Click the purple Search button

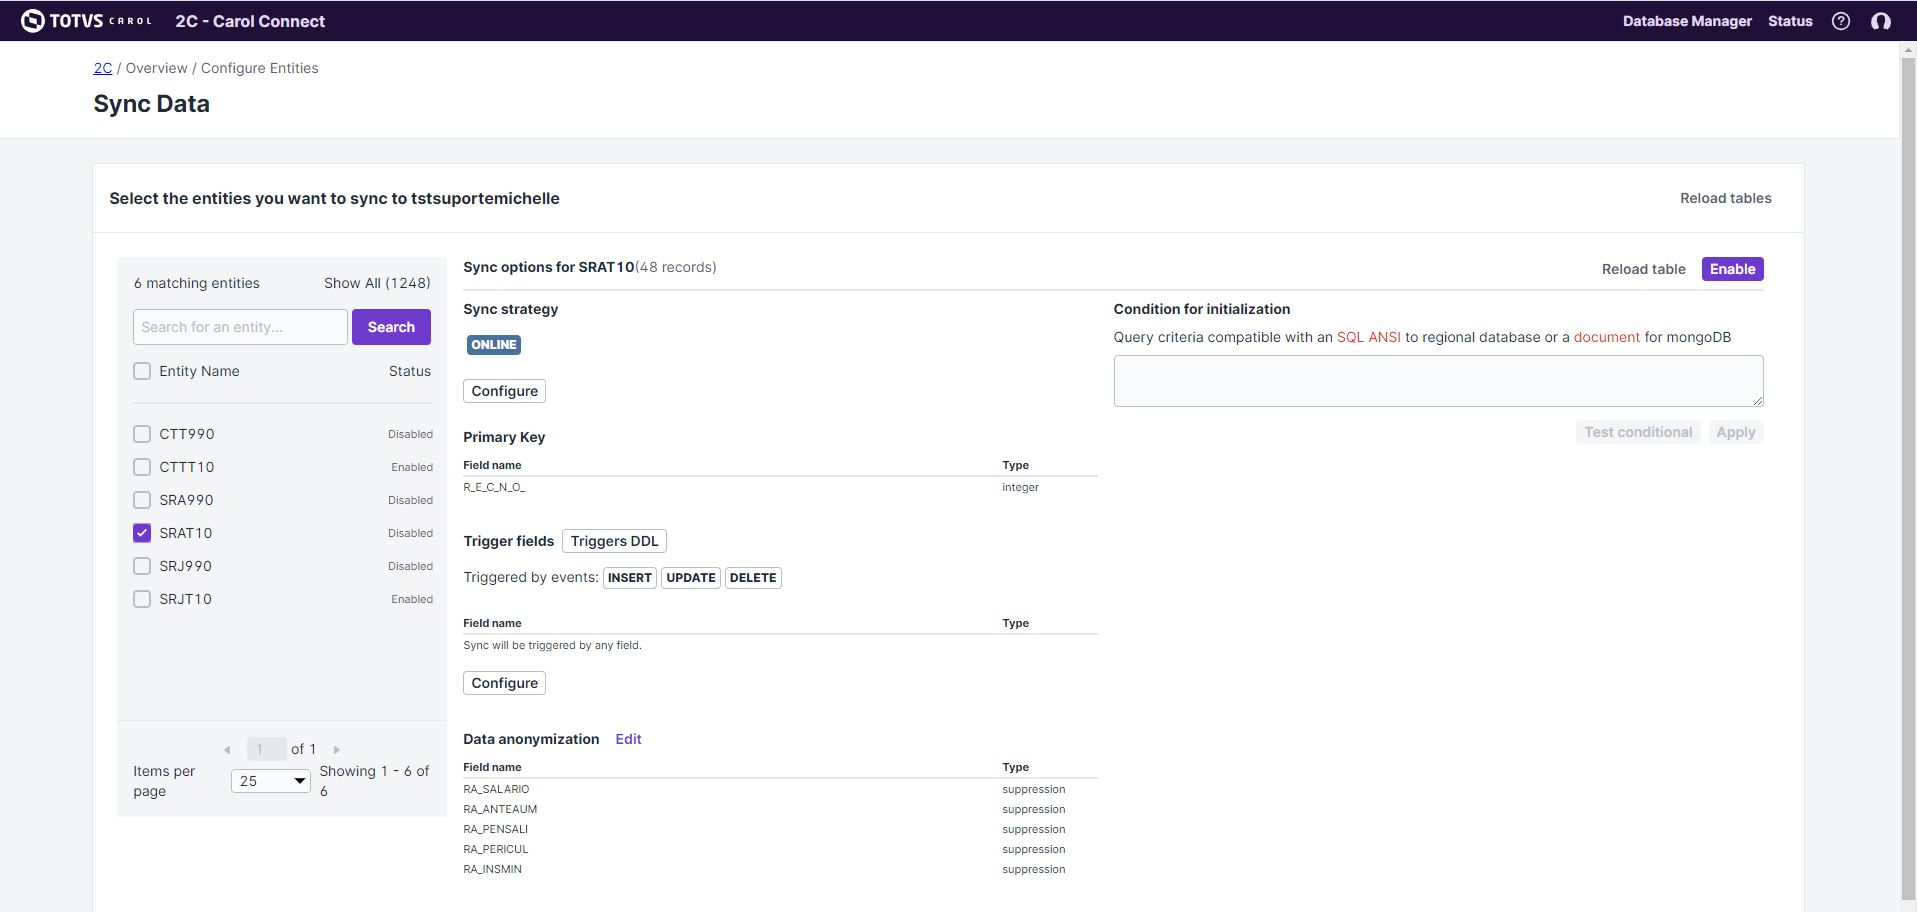point(391,327)
